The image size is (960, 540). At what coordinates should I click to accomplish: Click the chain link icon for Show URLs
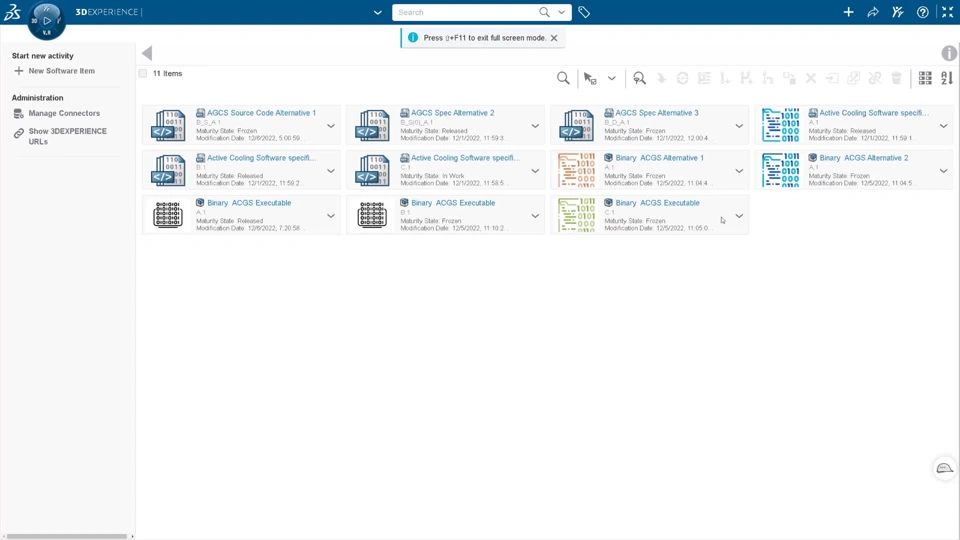click(18, 133)
